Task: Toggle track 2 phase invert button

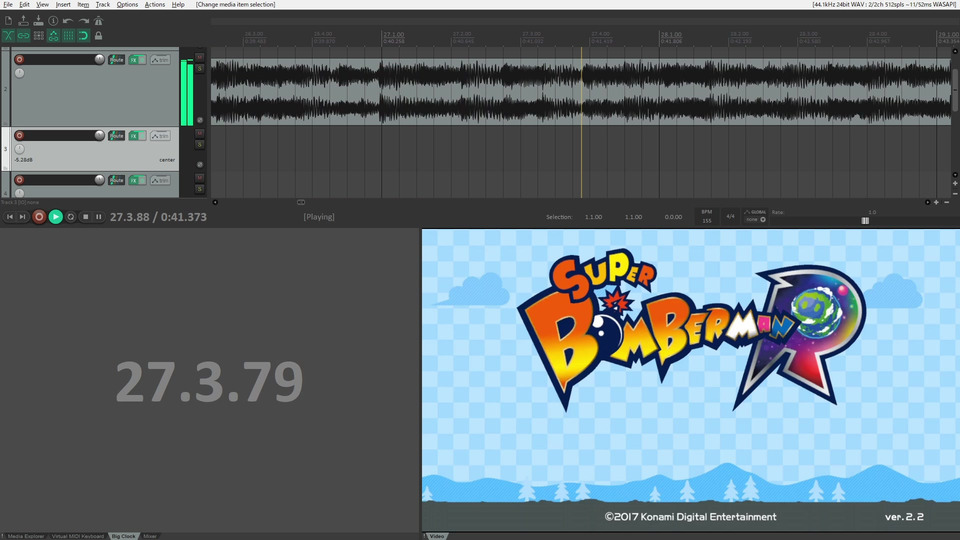Action: pos(200,120)
